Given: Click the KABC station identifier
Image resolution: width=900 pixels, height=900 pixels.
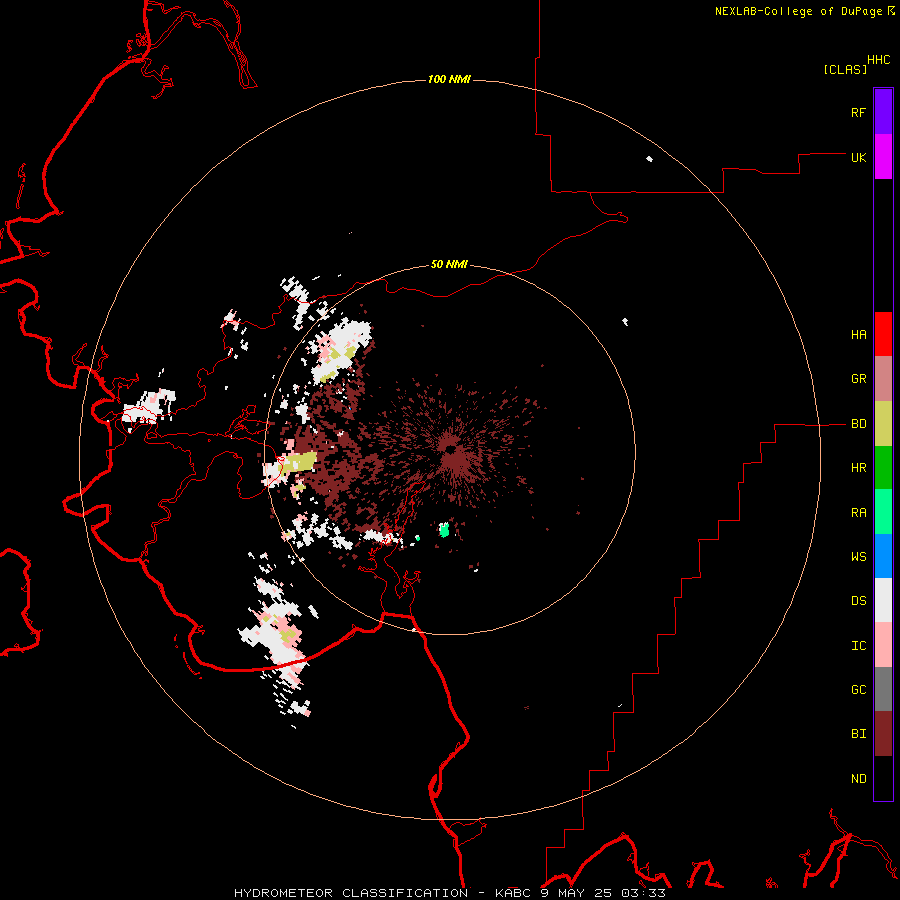Looking at the screenshot, I should [514, 893].
